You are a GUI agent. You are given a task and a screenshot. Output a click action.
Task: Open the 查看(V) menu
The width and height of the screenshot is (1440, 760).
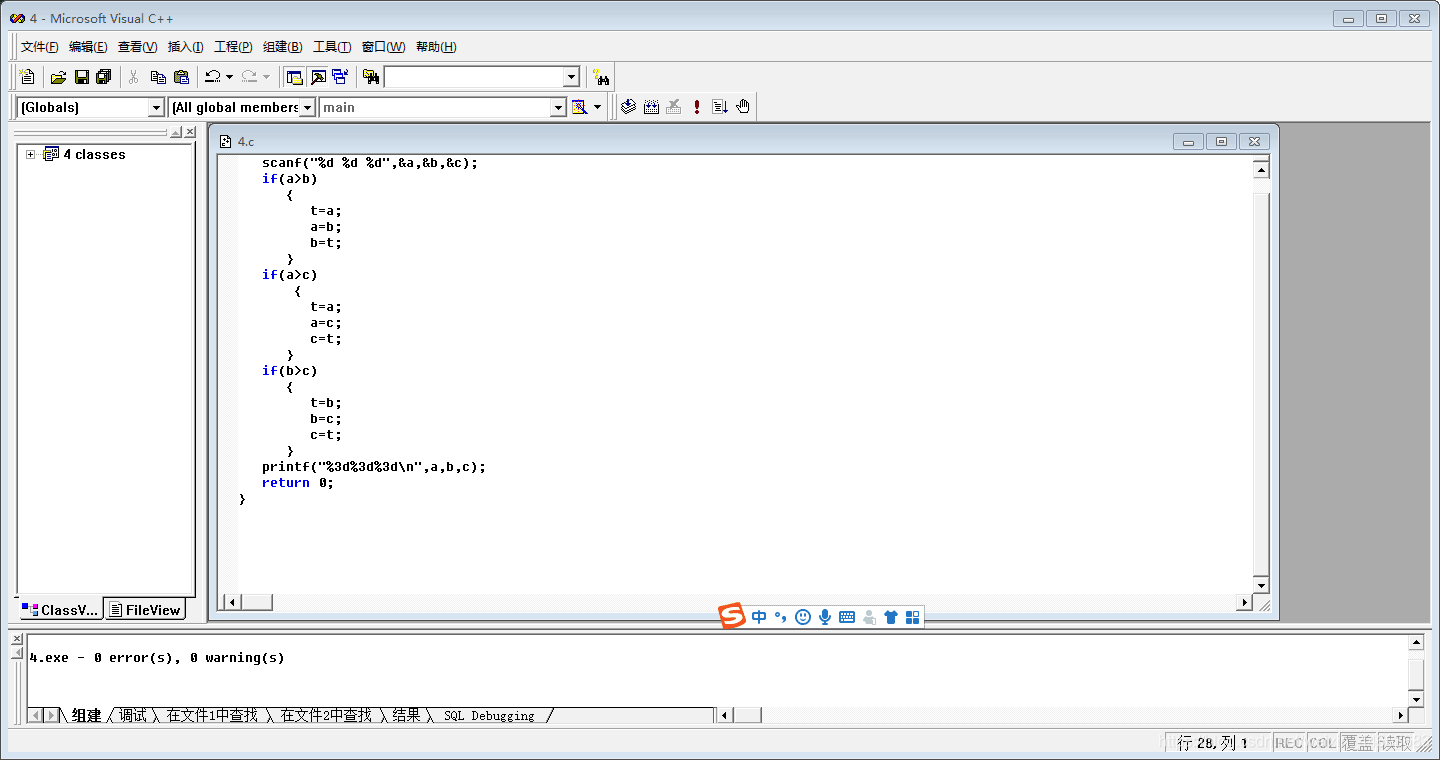(137, 47)
